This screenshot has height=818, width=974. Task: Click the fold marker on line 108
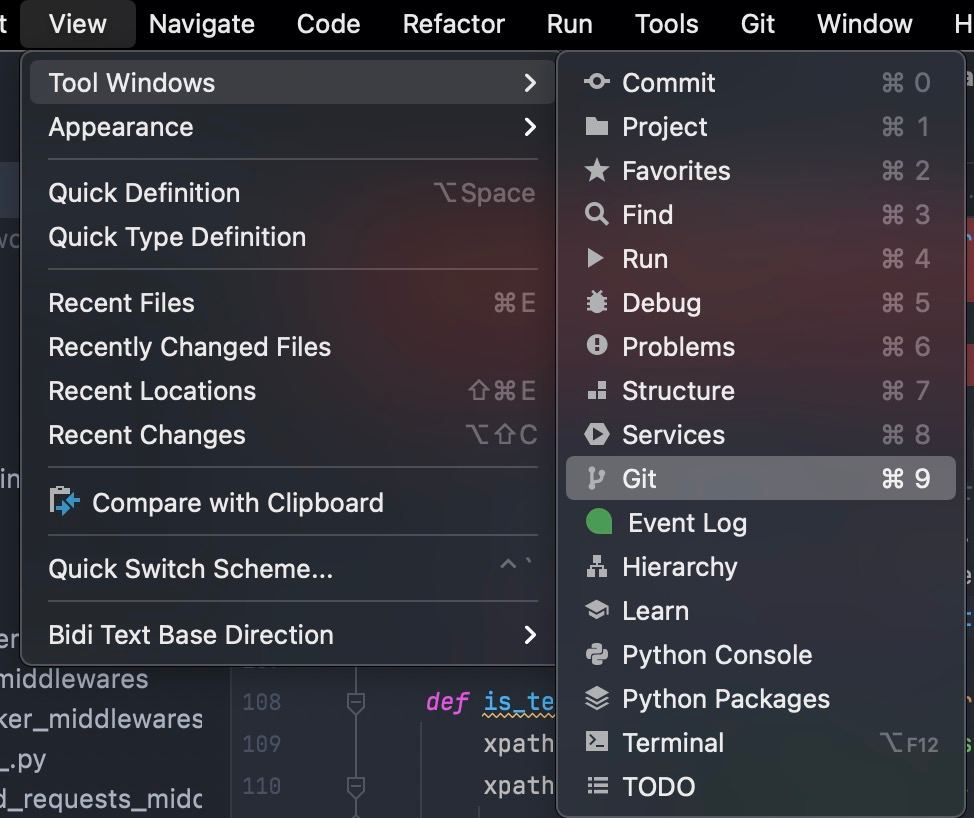coord(355,704)
